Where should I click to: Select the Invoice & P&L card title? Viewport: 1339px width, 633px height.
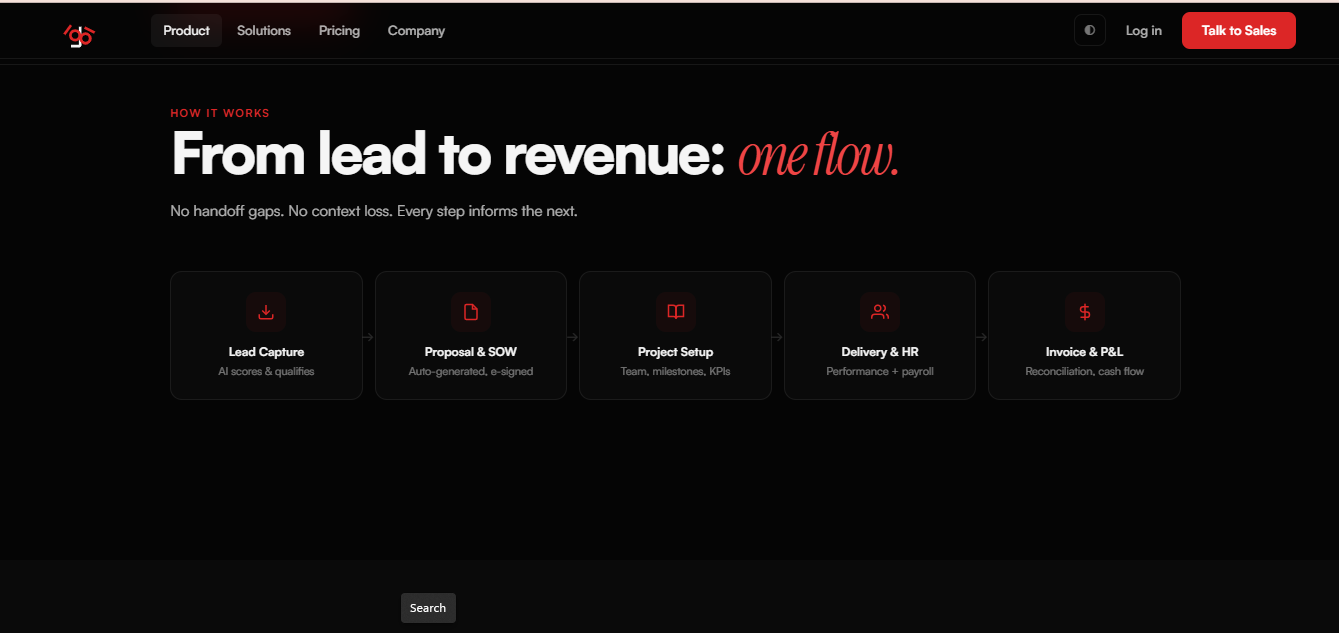pyautogui.click(x=1085, y=352)
